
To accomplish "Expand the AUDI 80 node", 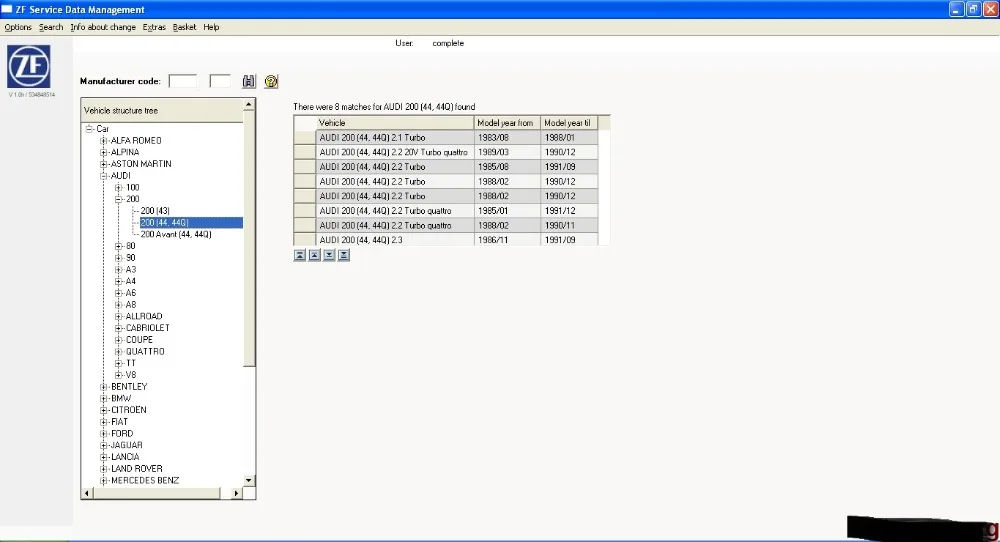I will 119,245.
